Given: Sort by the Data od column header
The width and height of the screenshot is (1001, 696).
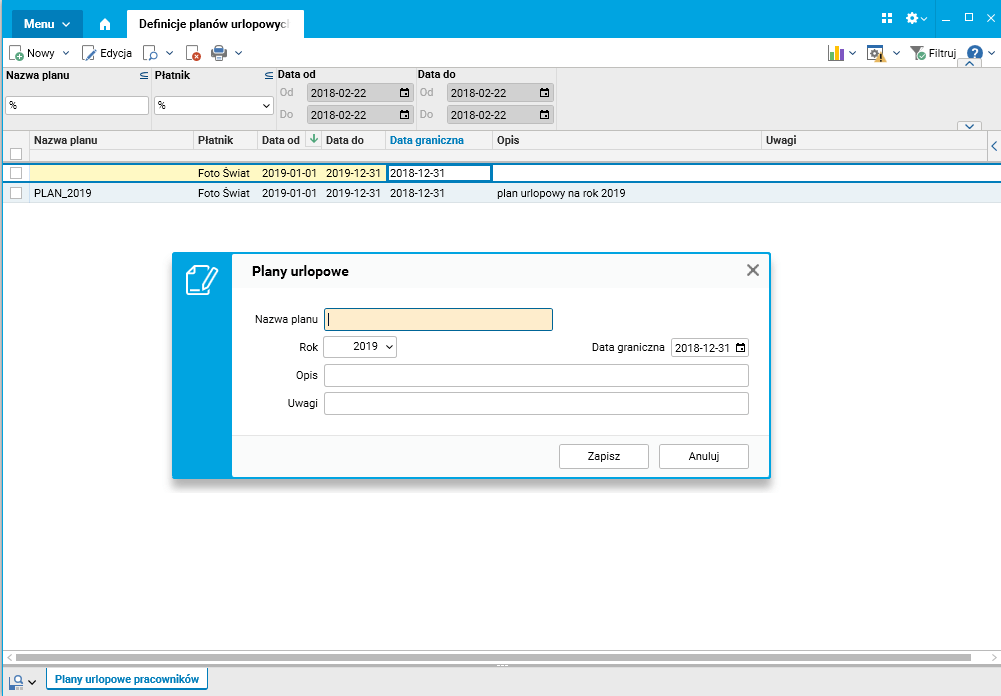Looking at the screenshot, I should tap(281, 140).
